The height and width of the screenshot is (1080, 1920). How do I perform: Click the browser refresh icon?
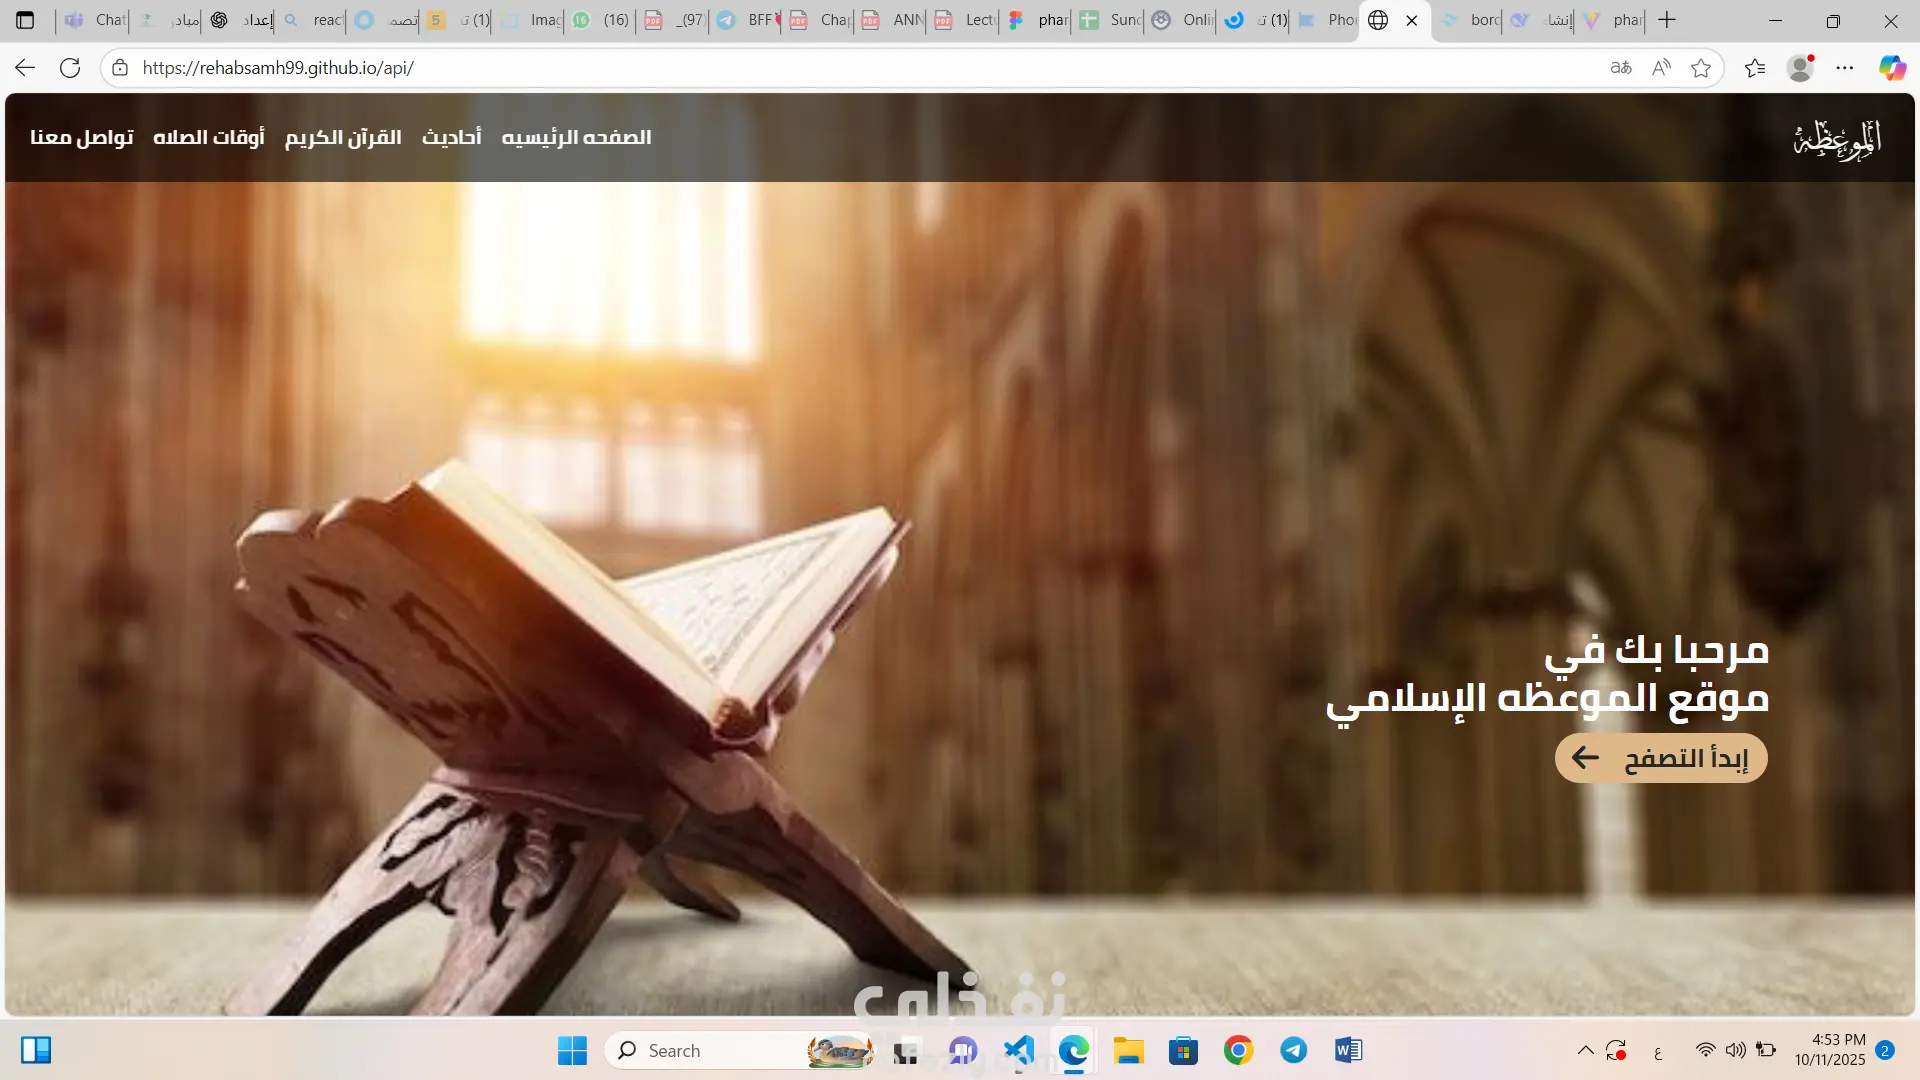(x=70, y=68)
